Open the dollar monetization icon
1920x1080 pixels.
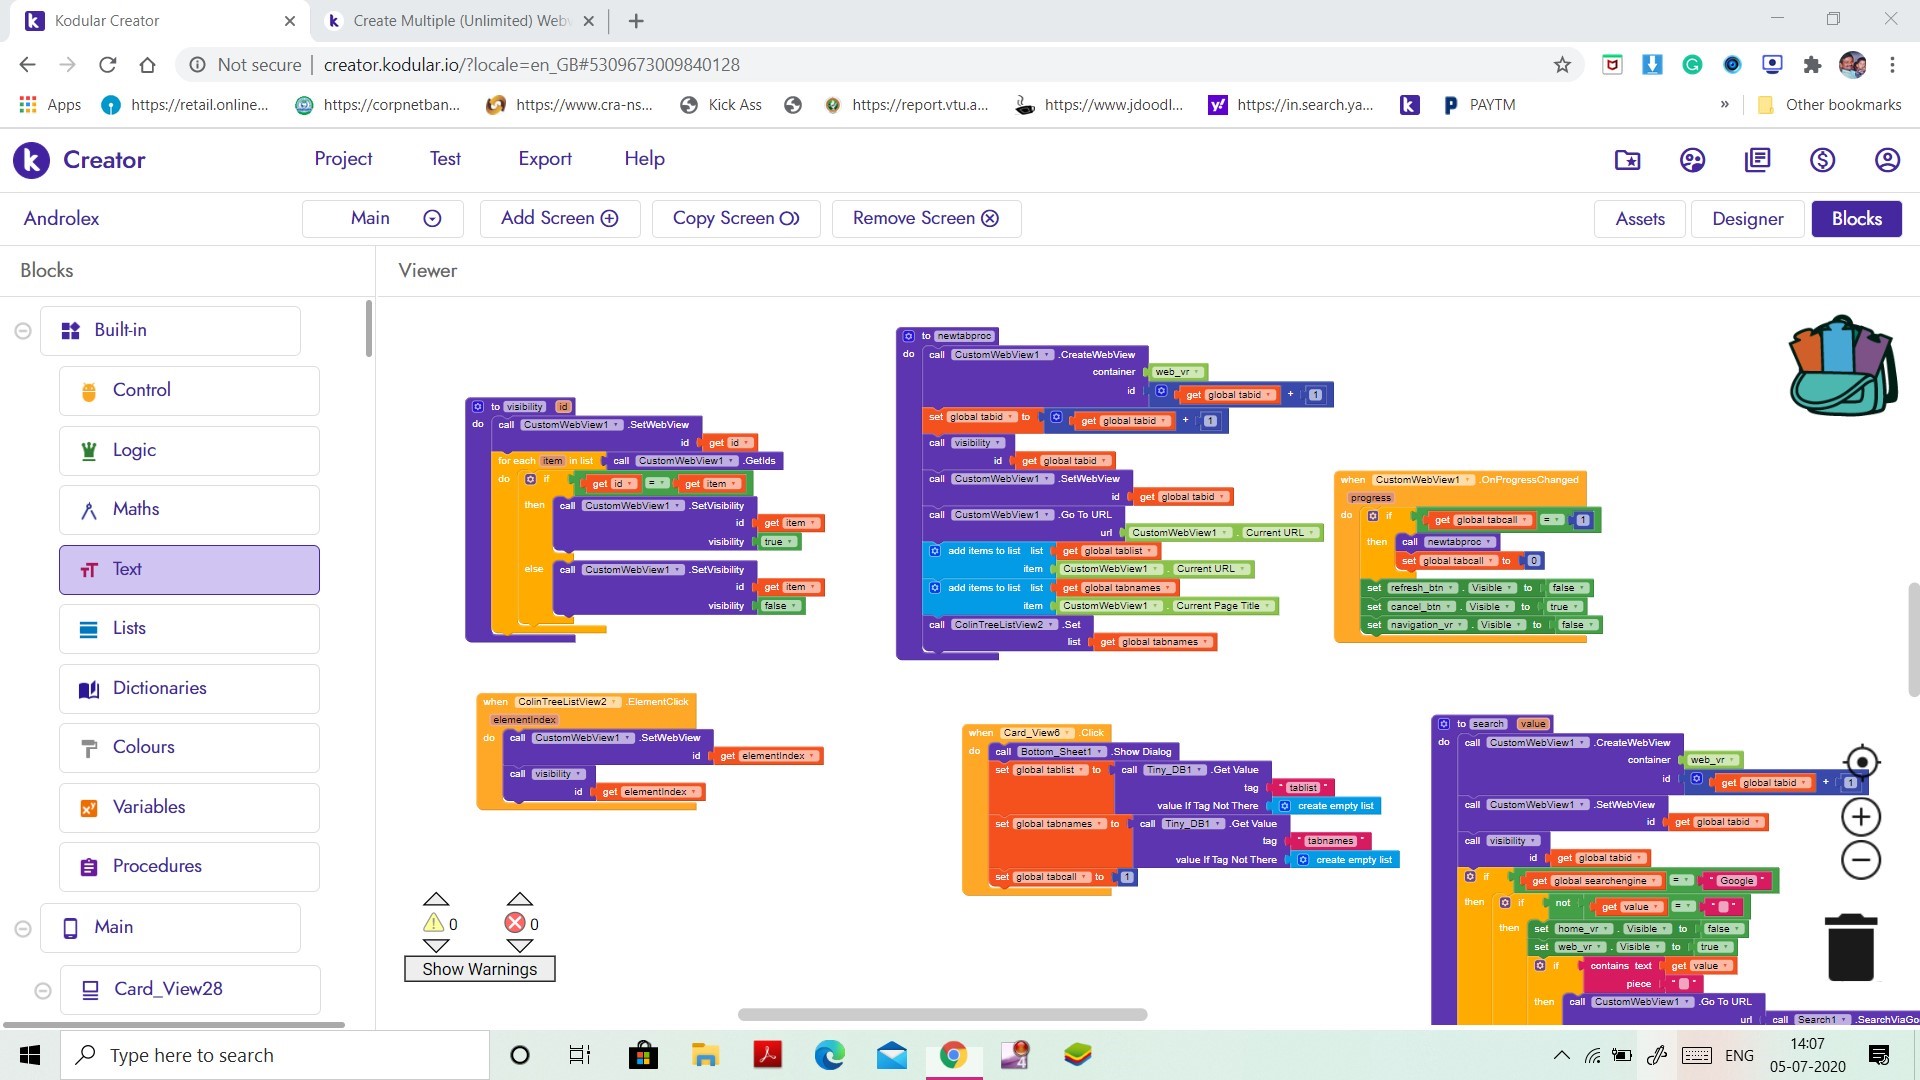[1822, 160]
